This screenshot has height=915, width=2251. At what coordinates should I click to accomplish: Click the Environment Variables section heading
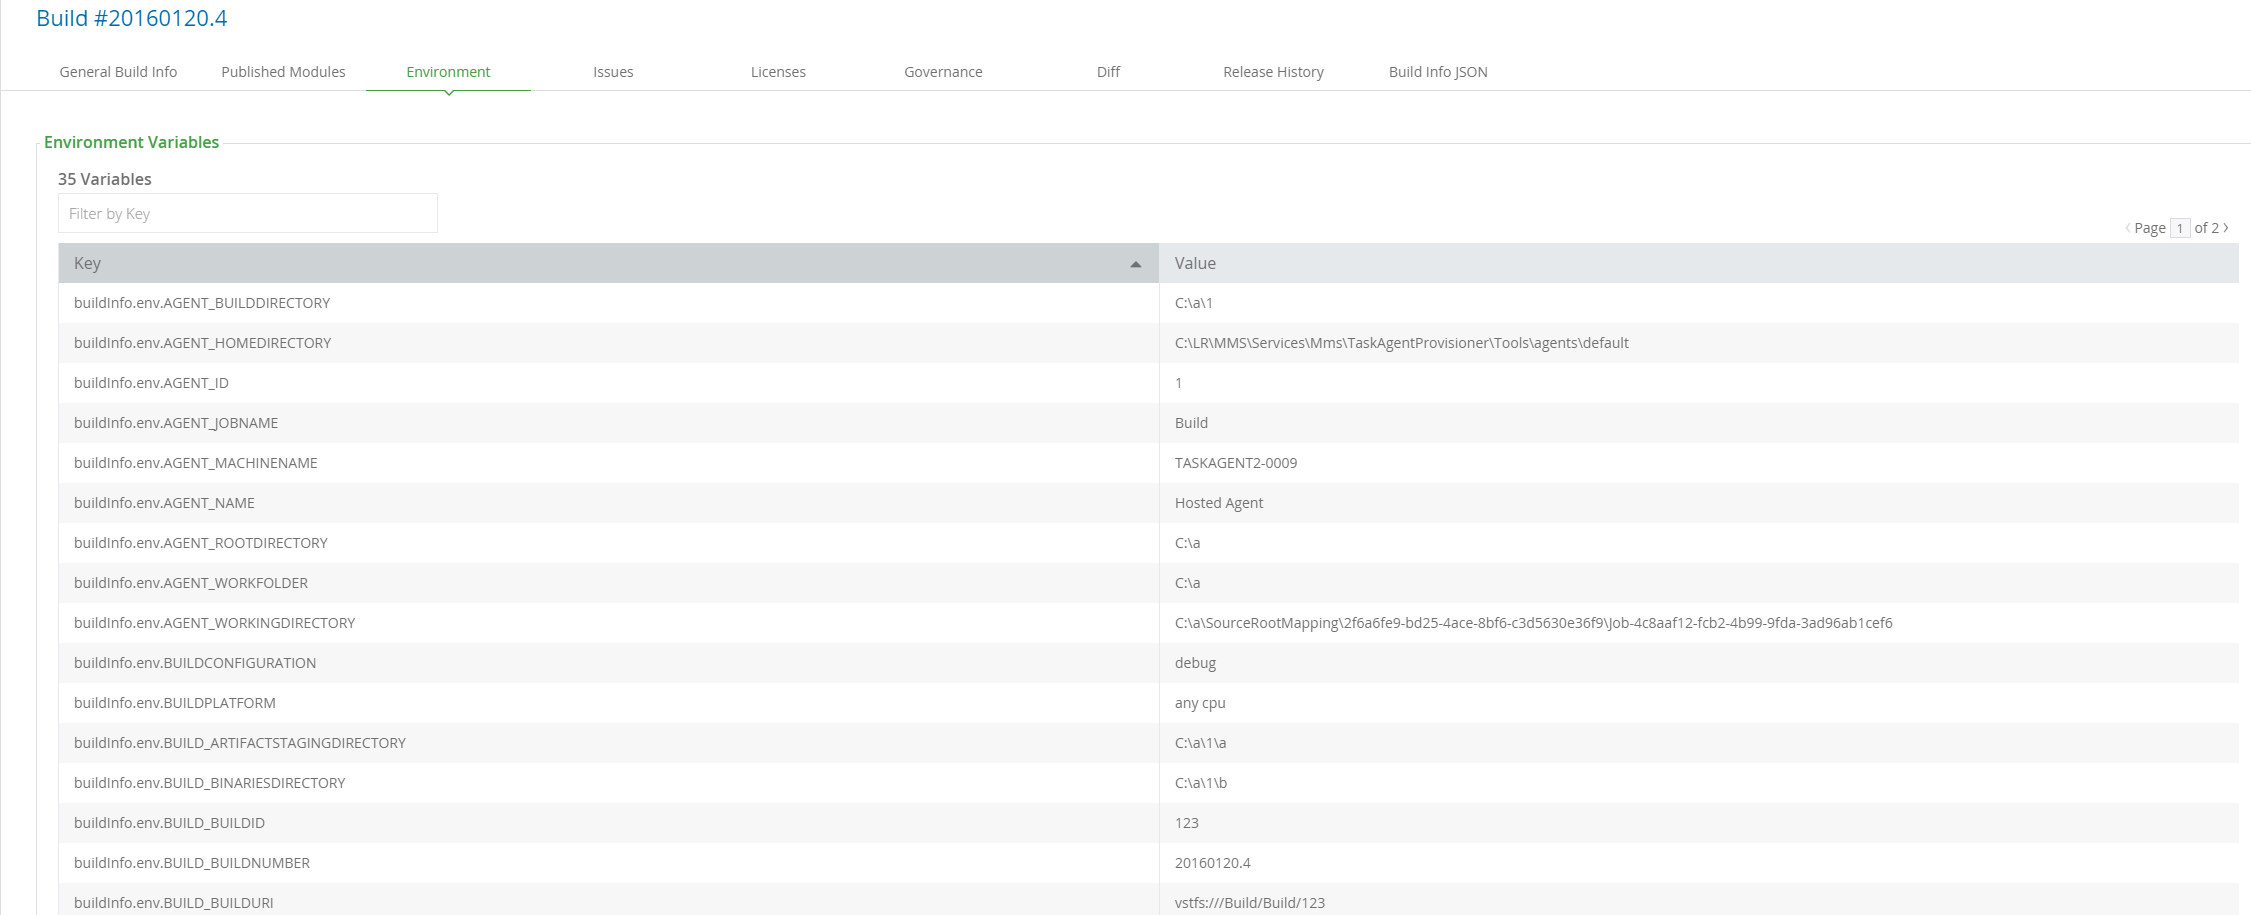tap(131, 142)
